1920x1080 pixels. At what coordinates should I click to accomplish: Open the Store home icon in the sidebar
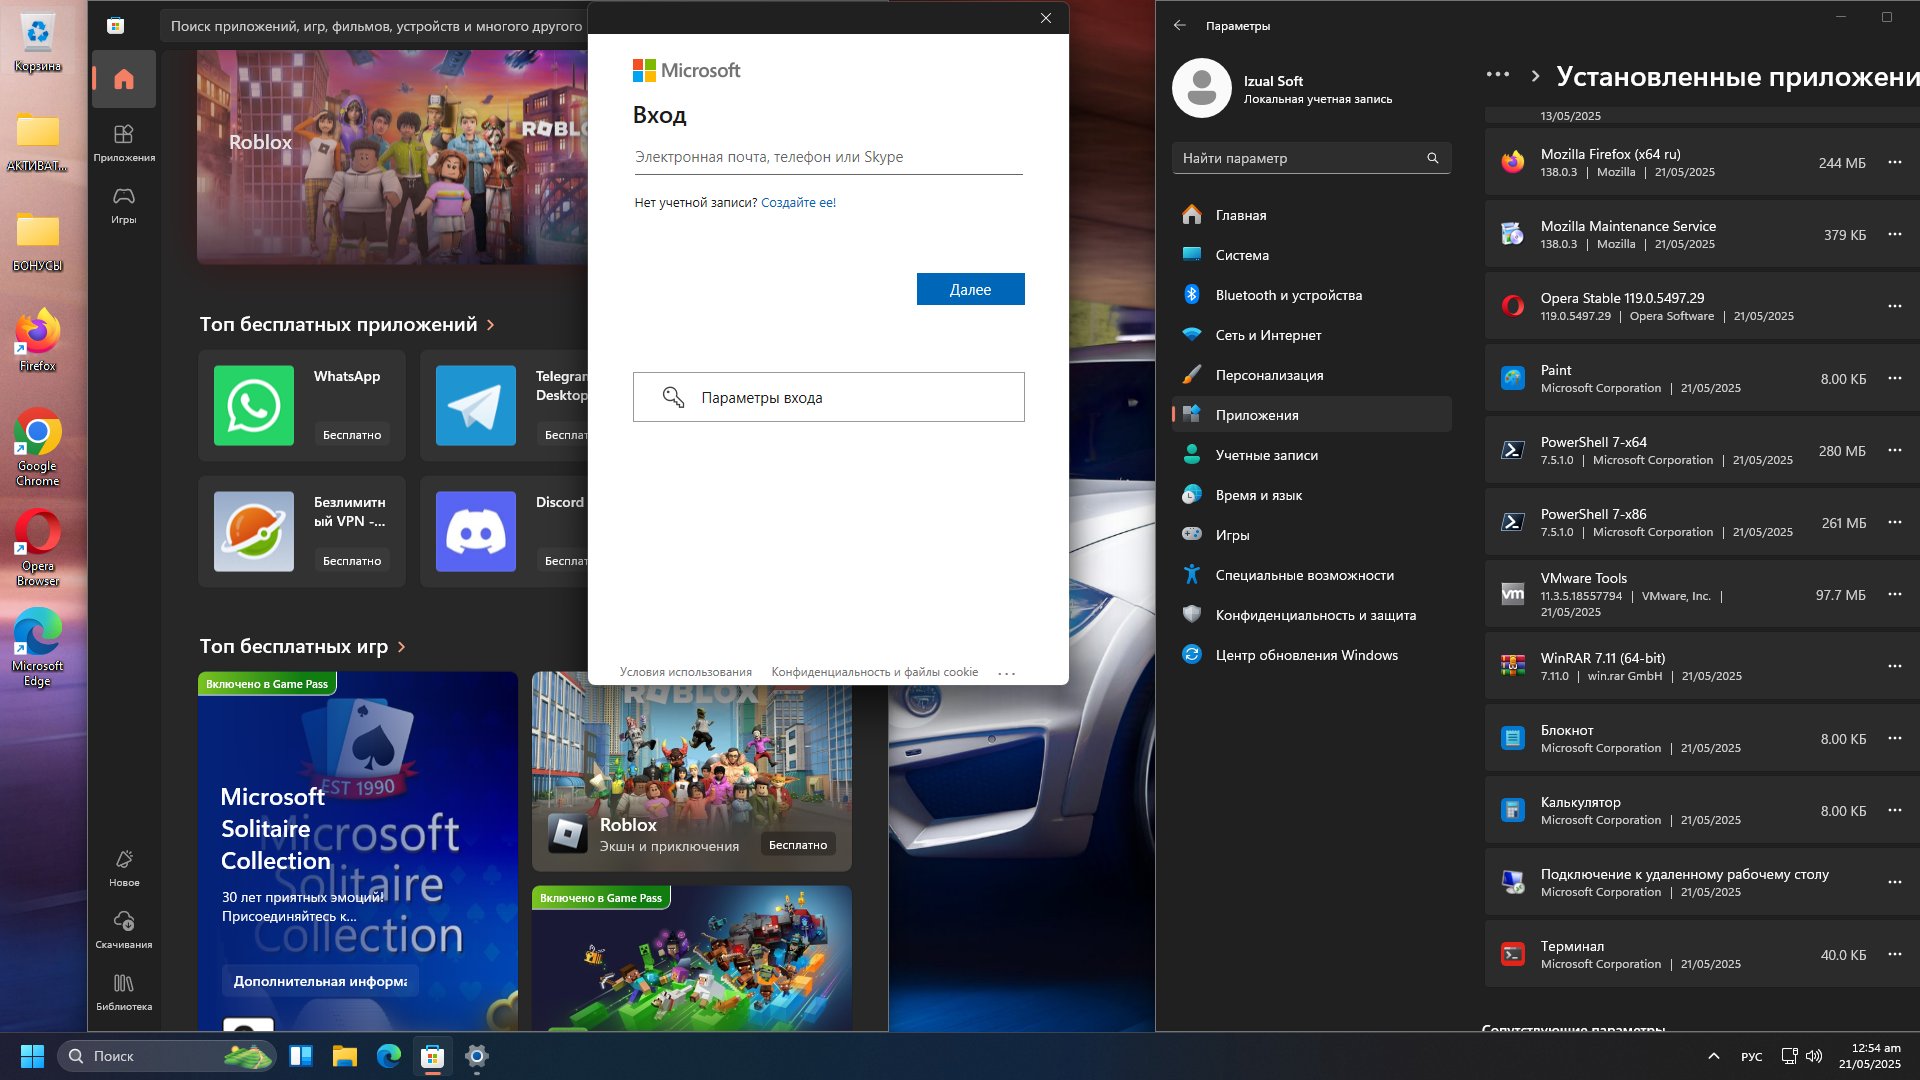pyautogui.click(x=124, y=79)
